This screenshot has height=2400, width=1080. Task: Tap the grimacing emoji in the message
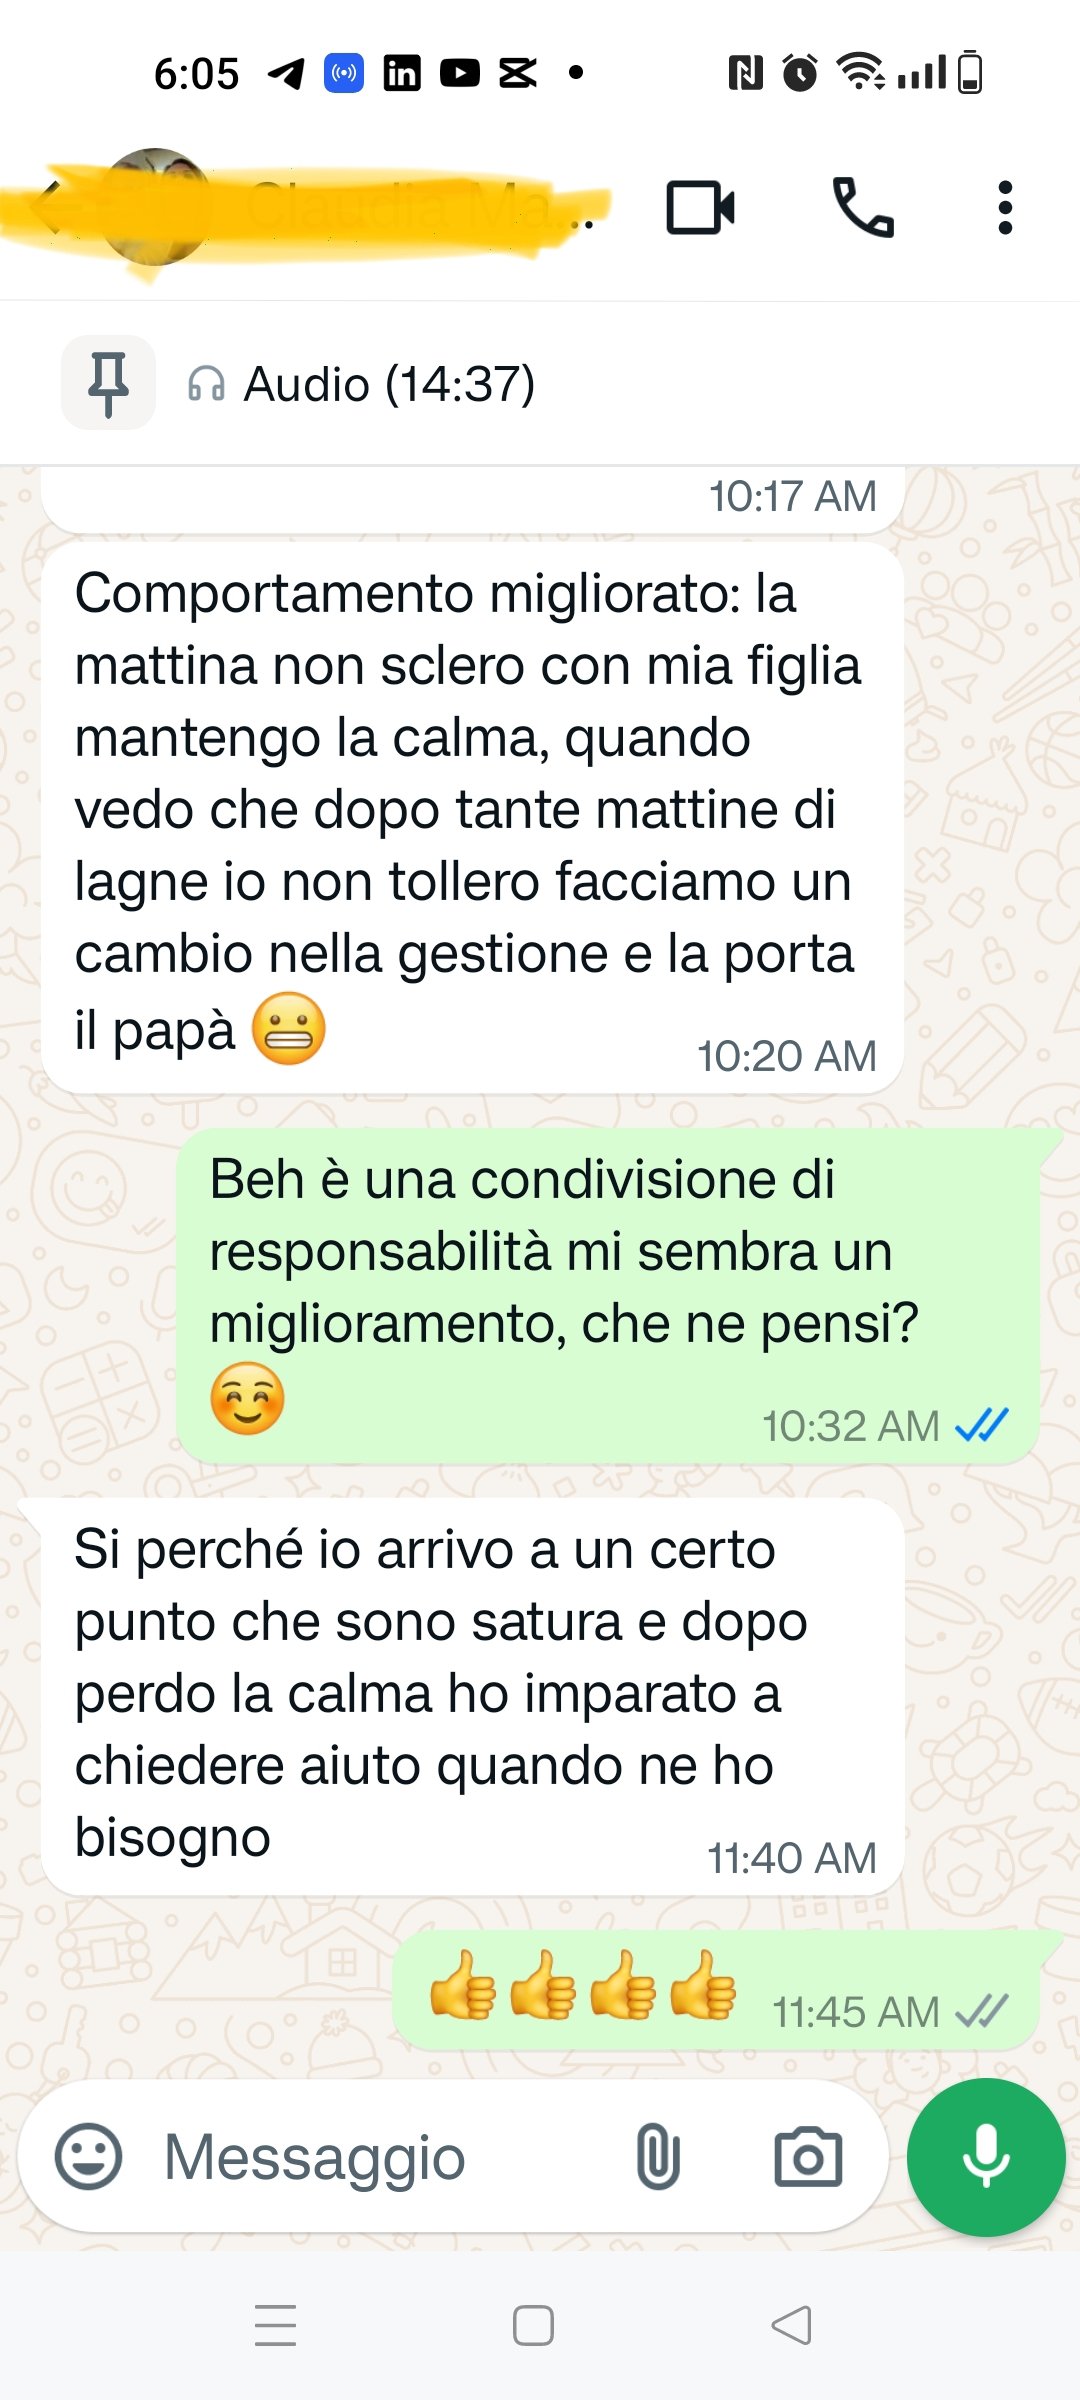[288, 1028]
